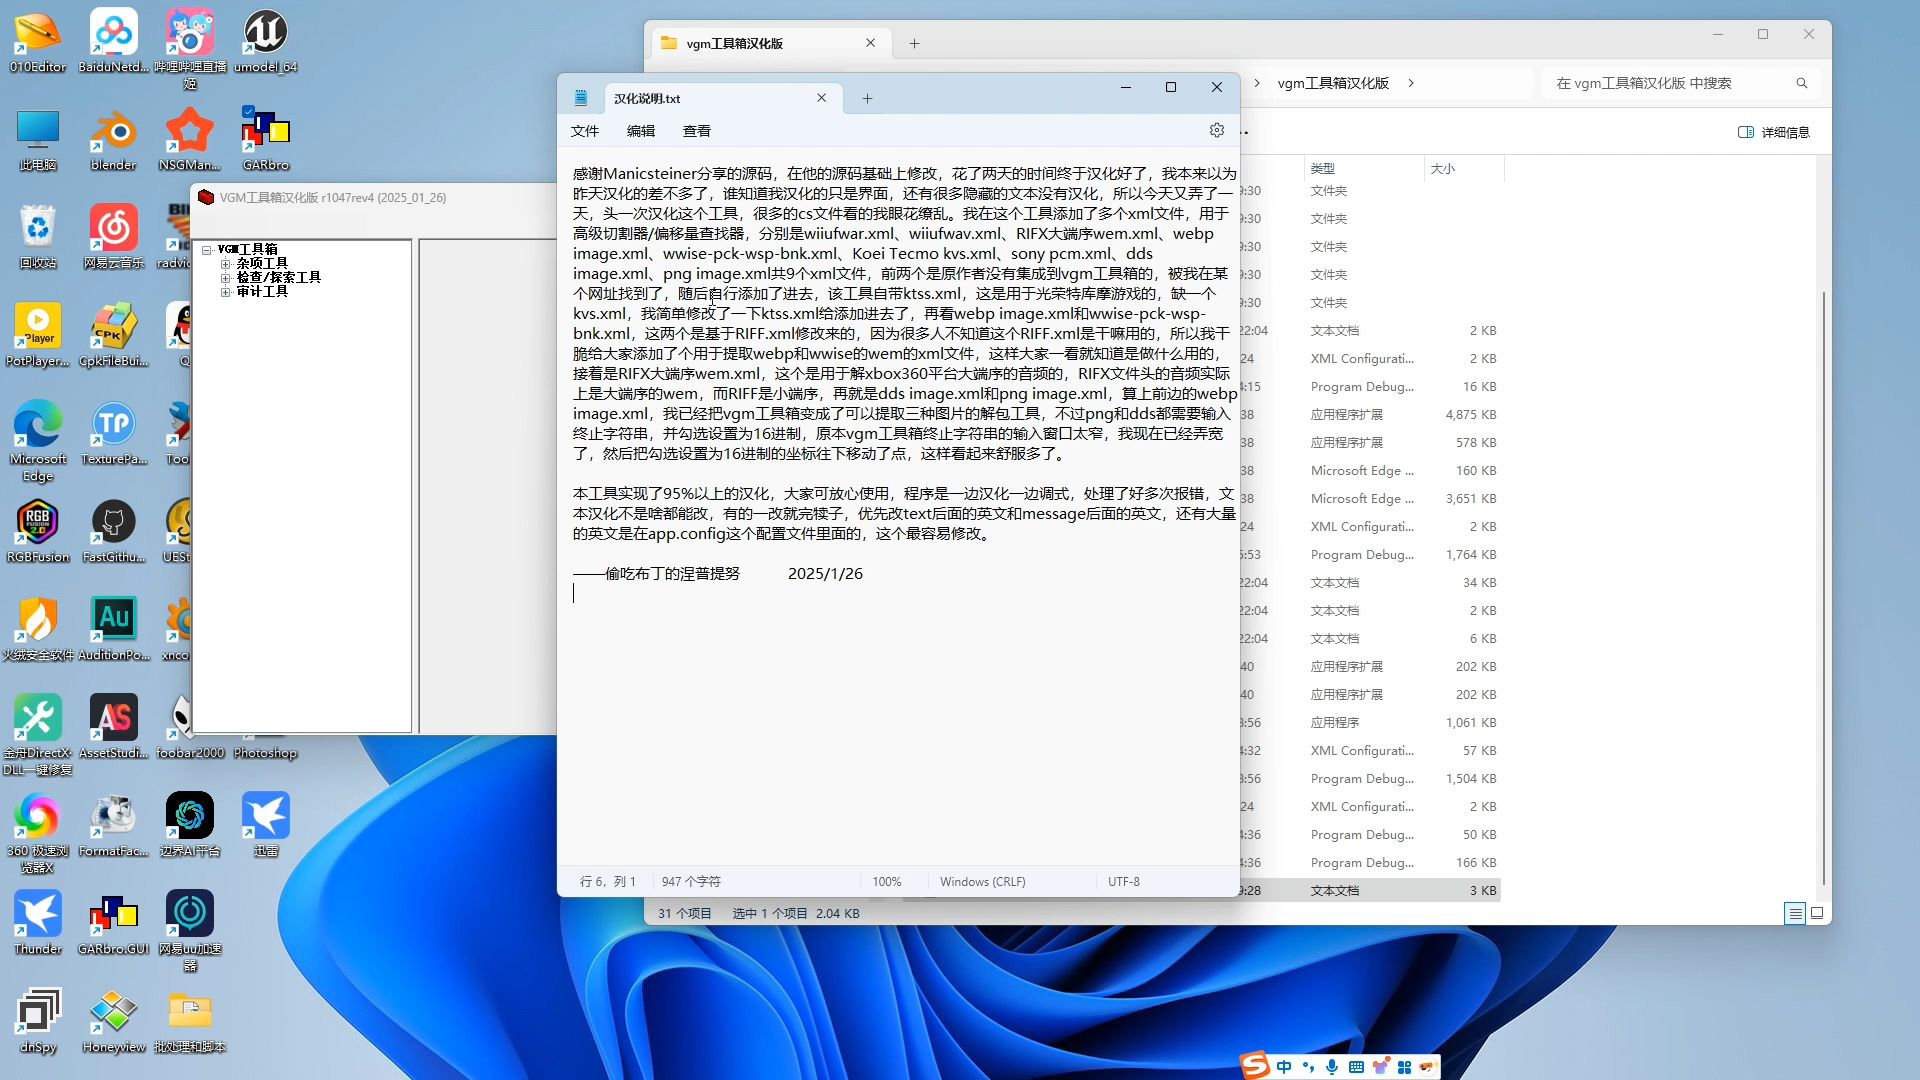1920x1080 pixels.
Task: Select the 应用程序 row sized 1,061 KB
Action: (1370, 723)
